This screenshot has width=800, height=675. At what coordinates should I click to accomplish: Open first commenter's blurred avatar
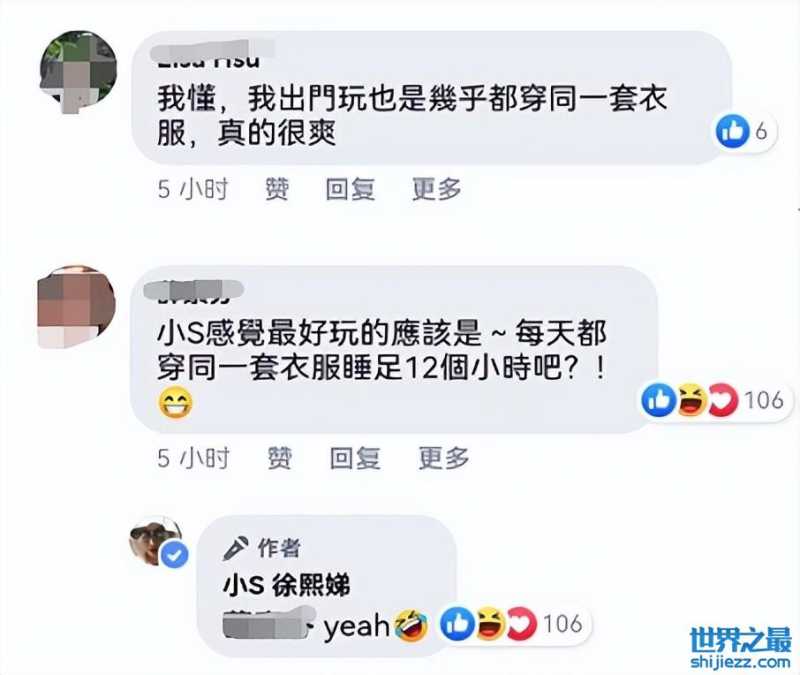tap(79, 71)
